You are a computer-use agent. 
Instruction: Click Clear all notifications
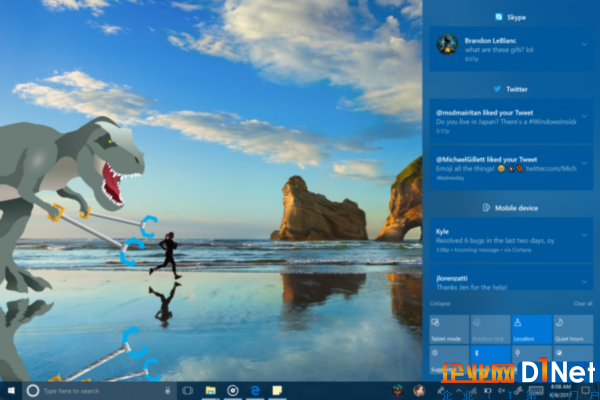[x=583, y=304]
